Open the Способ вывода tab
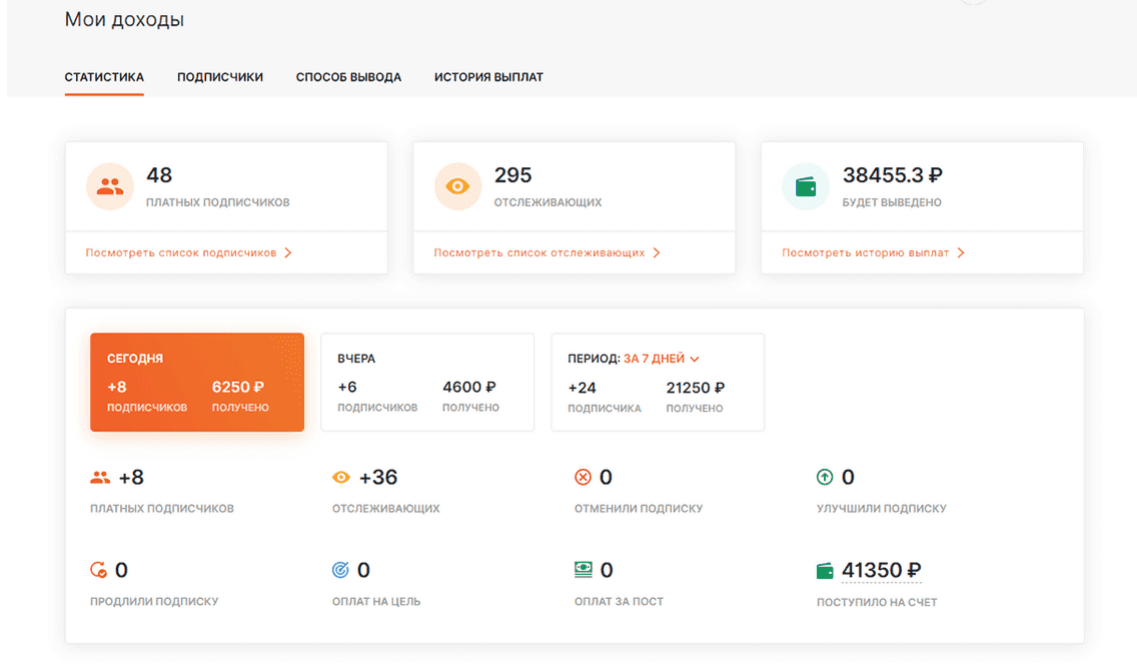Screen dimensions: 1137x670 [x=348, y=77]
